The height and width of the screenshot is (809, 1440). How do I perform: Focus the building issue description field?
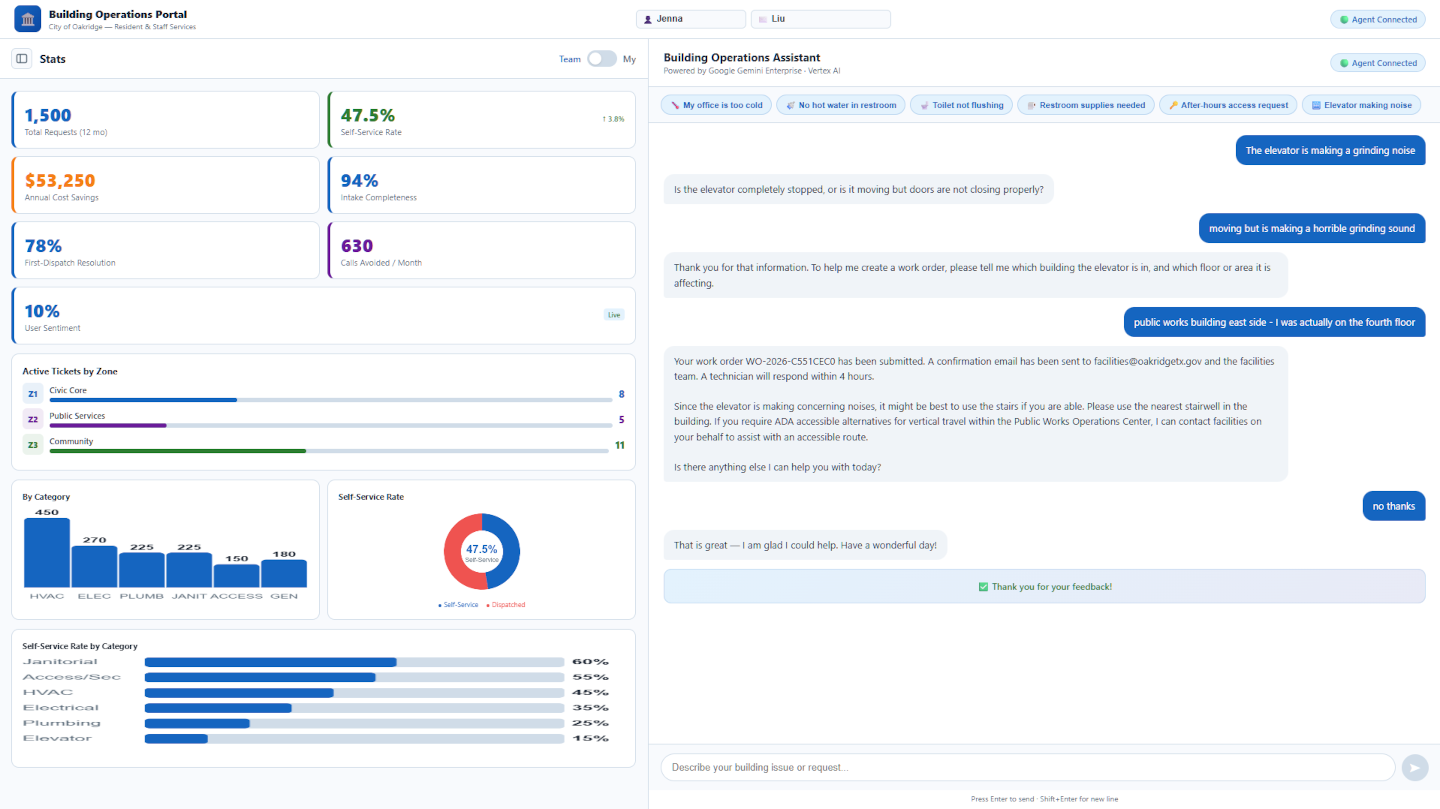[1027, 767]
